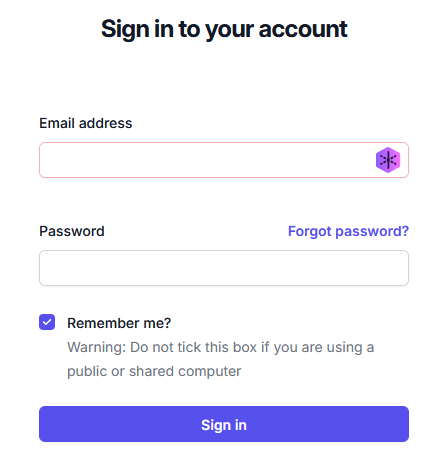The height and width of the screenshot is (458, 448).
Task: Click the 'Remember me?' label text
Action: click(119, 323)
